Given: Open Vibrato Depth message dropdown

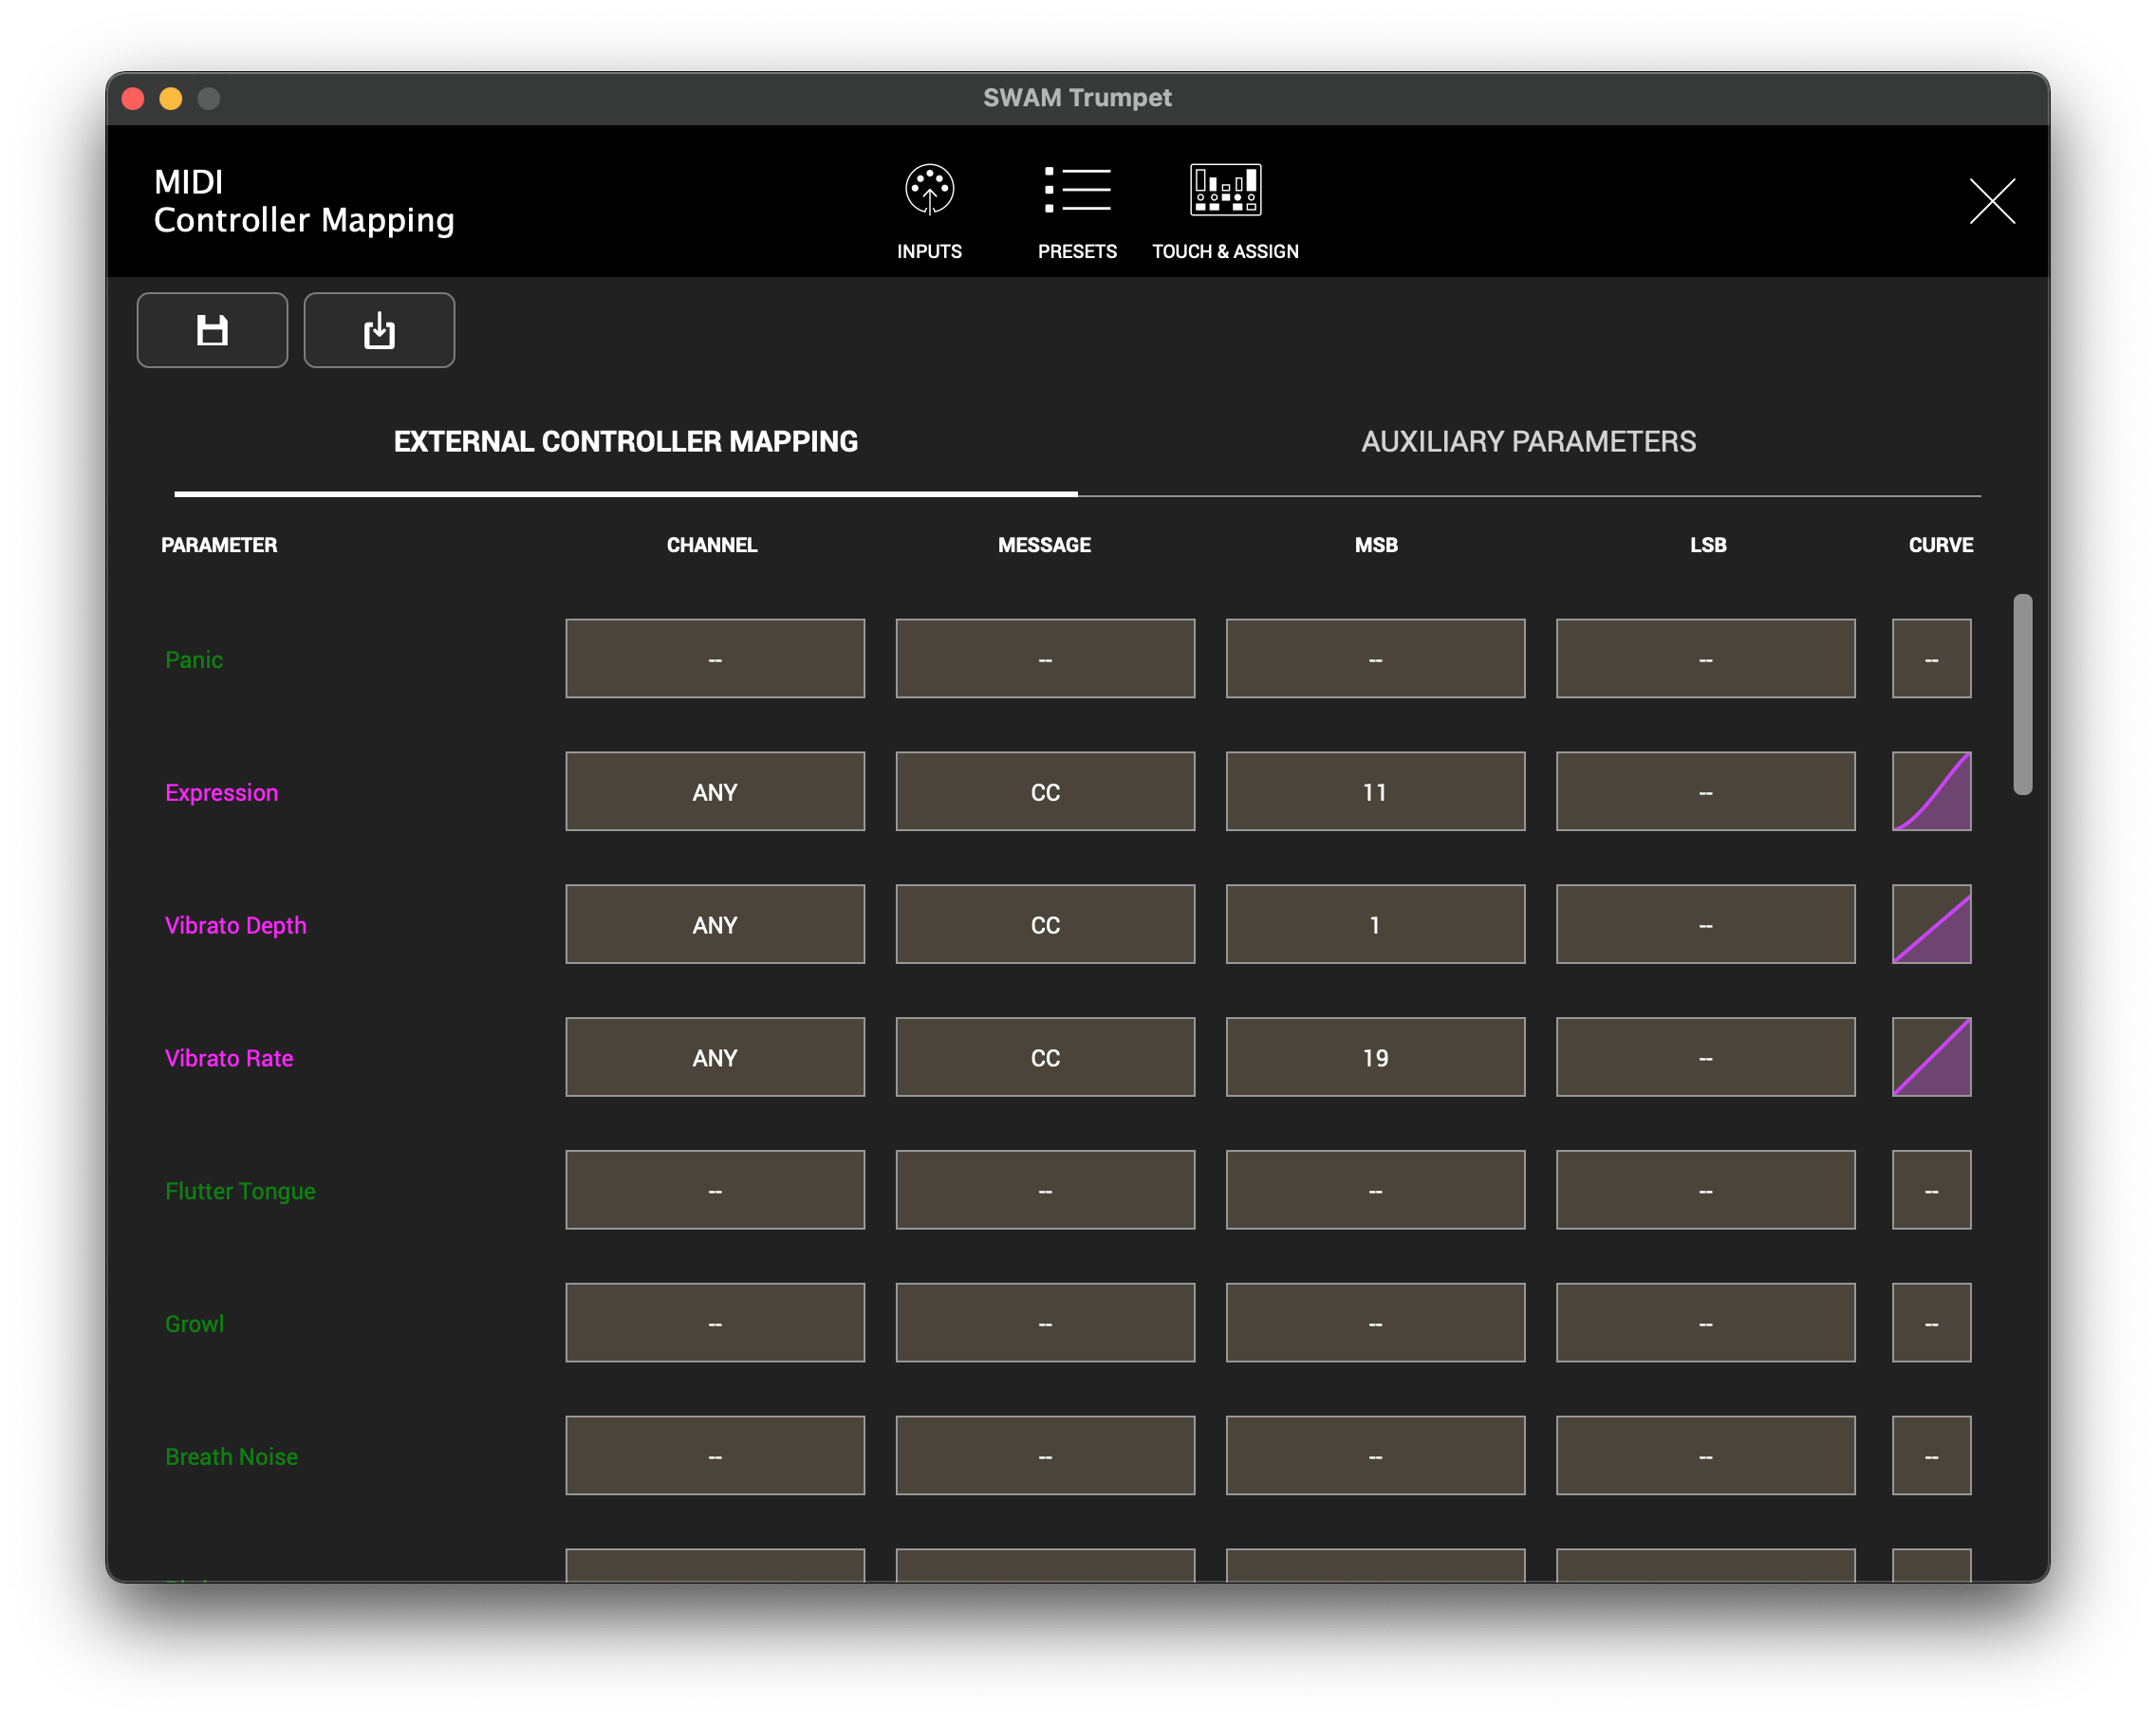Looking at the screenshot, I should pyautogui.click(x=1045, y=924).
